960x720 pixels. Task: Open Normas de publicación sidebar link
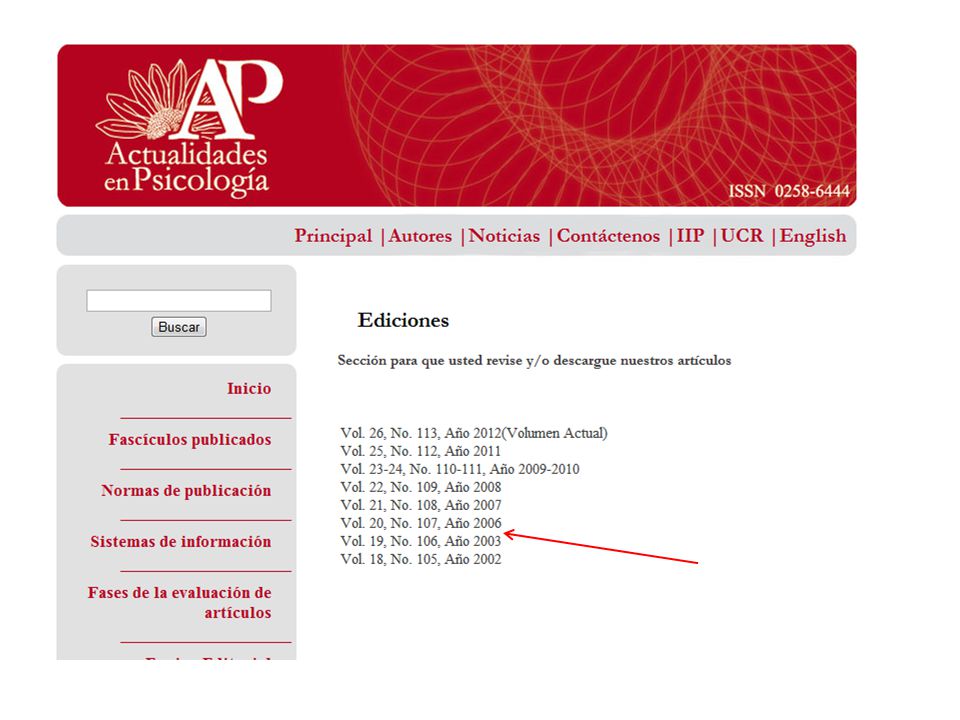tap(186, 490)
